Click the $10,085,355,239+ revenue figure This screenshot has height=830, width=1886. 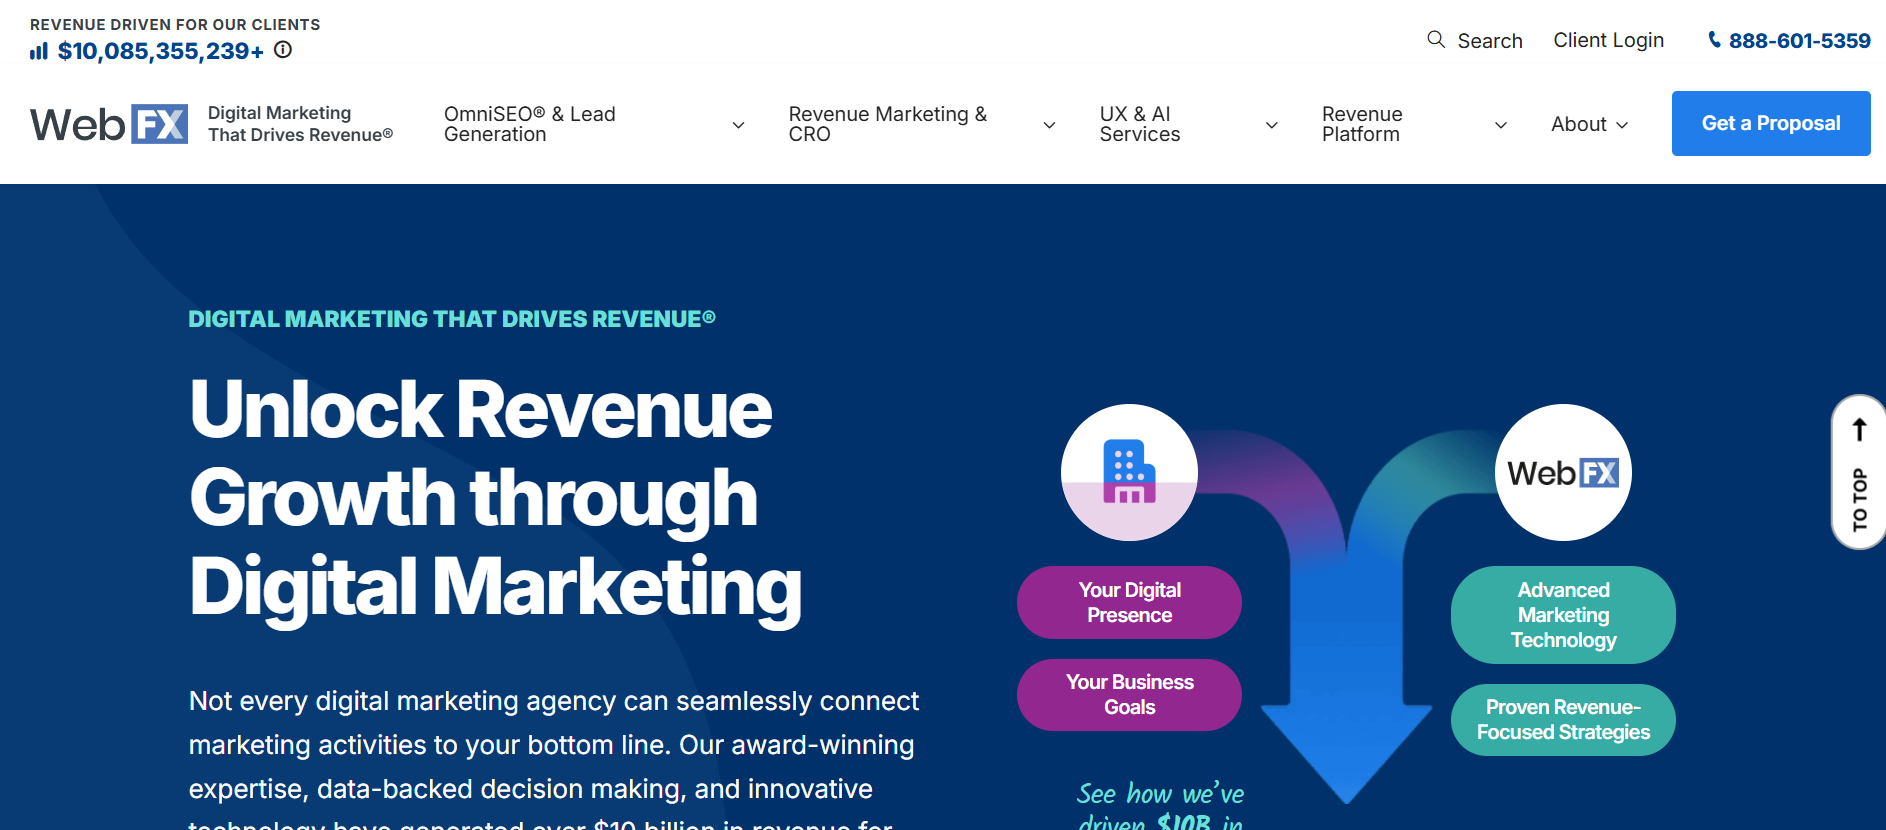coord(161,51)
